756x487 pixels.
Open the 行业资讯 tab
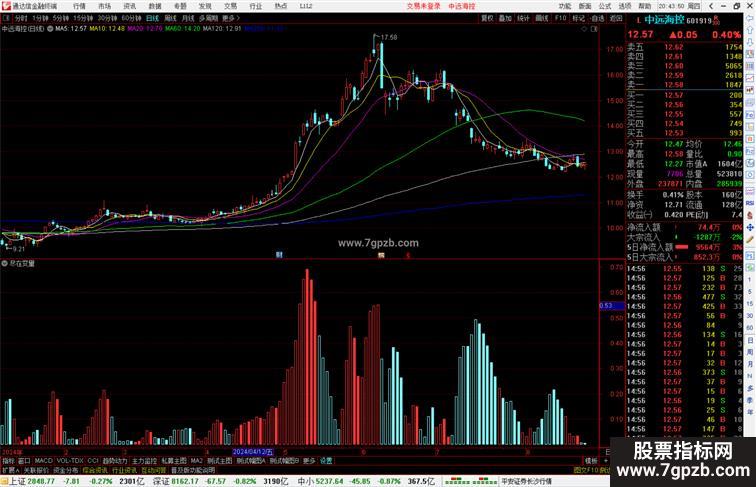coord(124,470)
